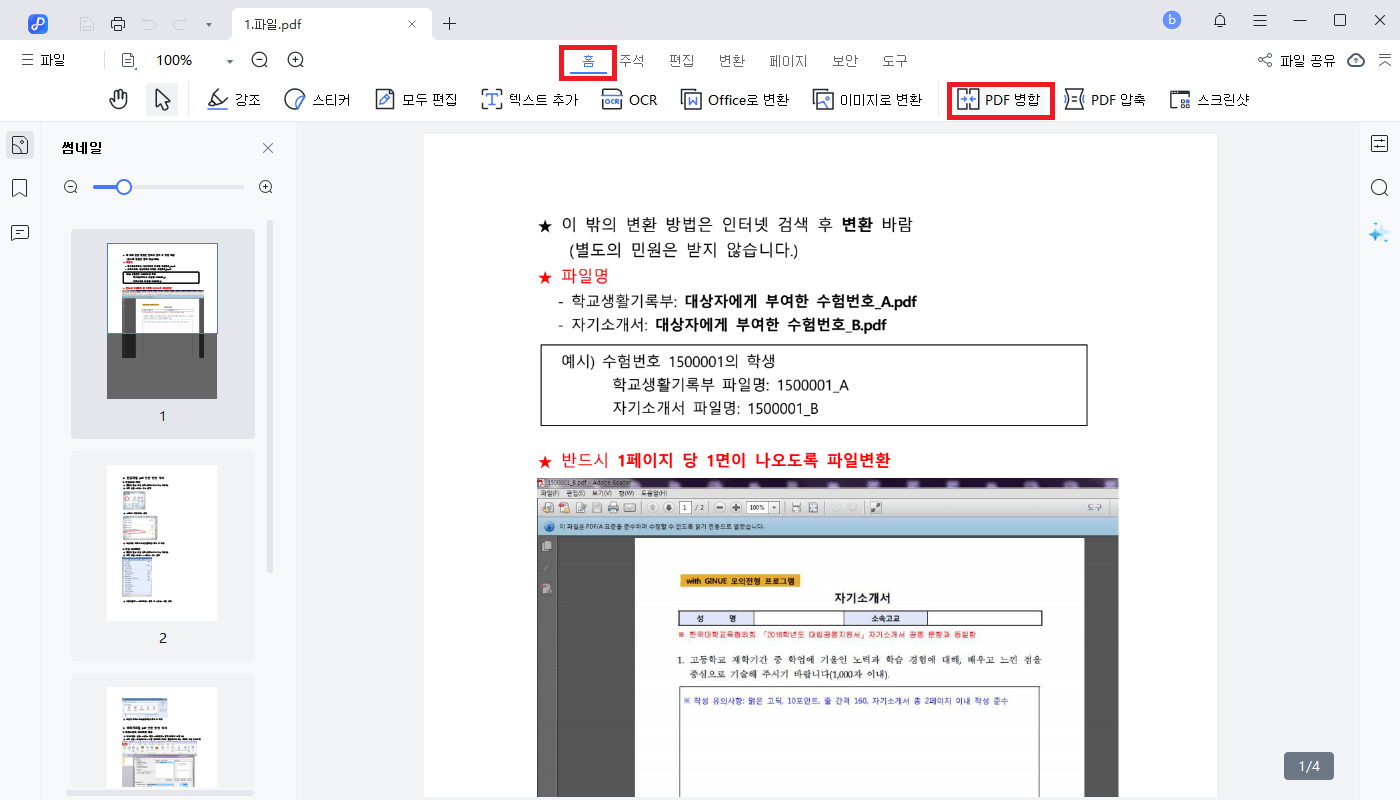
Task: Click the save icon in title bar
Action: [87, 24]
